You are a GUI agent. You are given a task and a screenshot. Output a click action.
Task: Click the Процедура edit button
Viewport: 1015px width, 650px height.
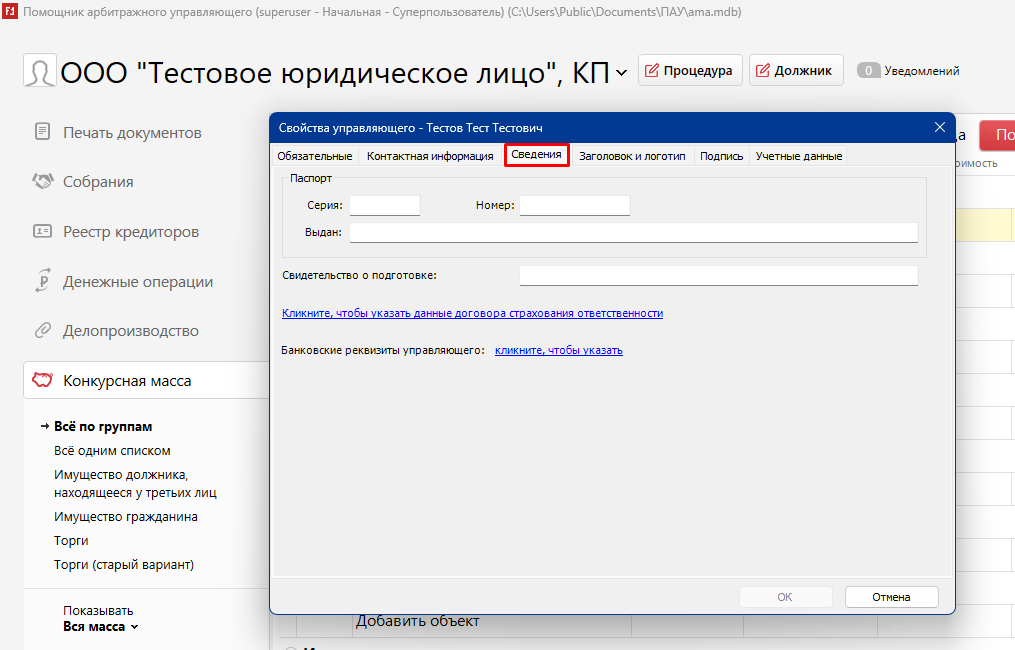pyautogui.click(x=690, y=71)
